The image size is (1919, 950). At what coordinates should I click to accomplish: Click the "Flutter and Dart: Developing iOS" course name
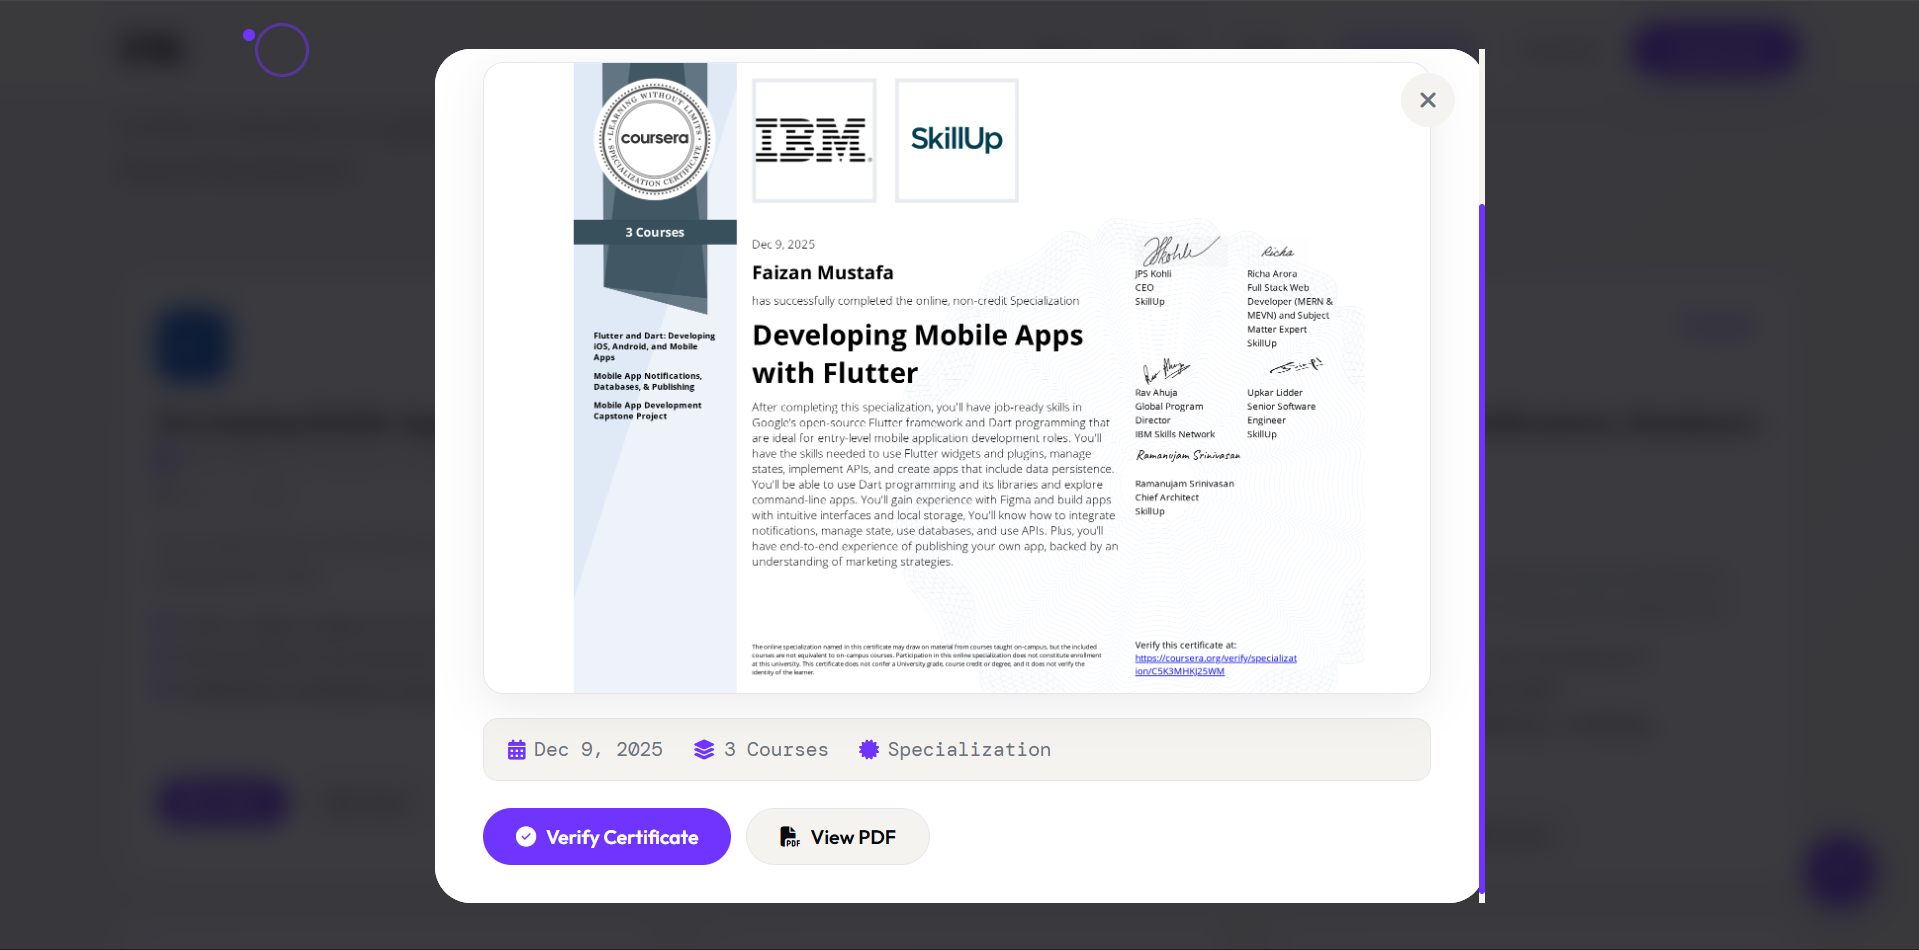point(654,346)
